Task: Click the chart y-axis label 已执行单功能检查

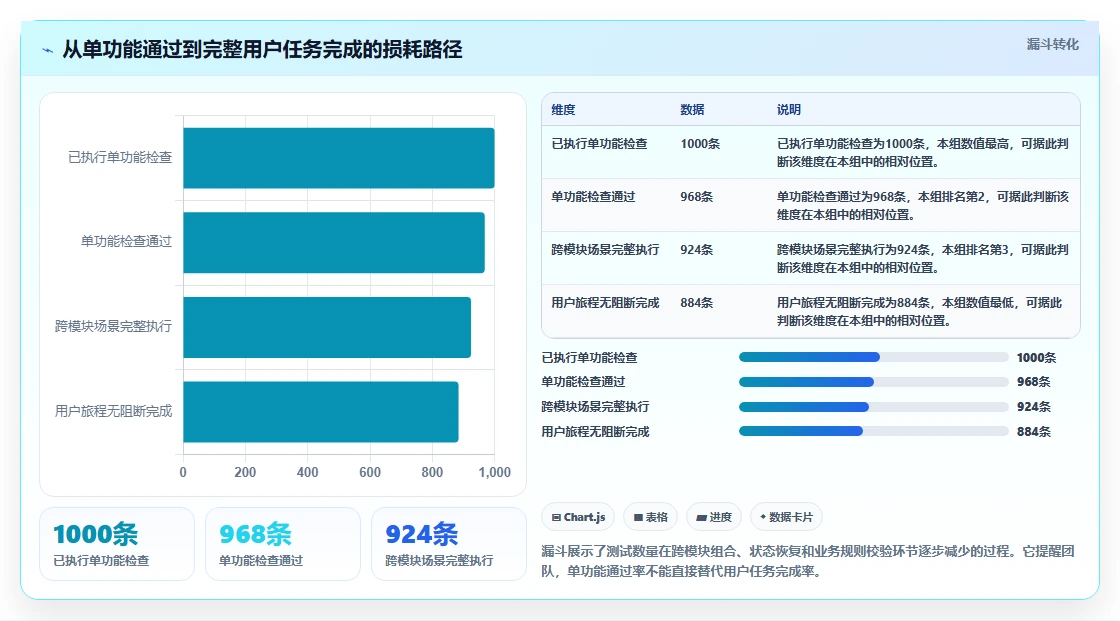Action: coord(120,157)
